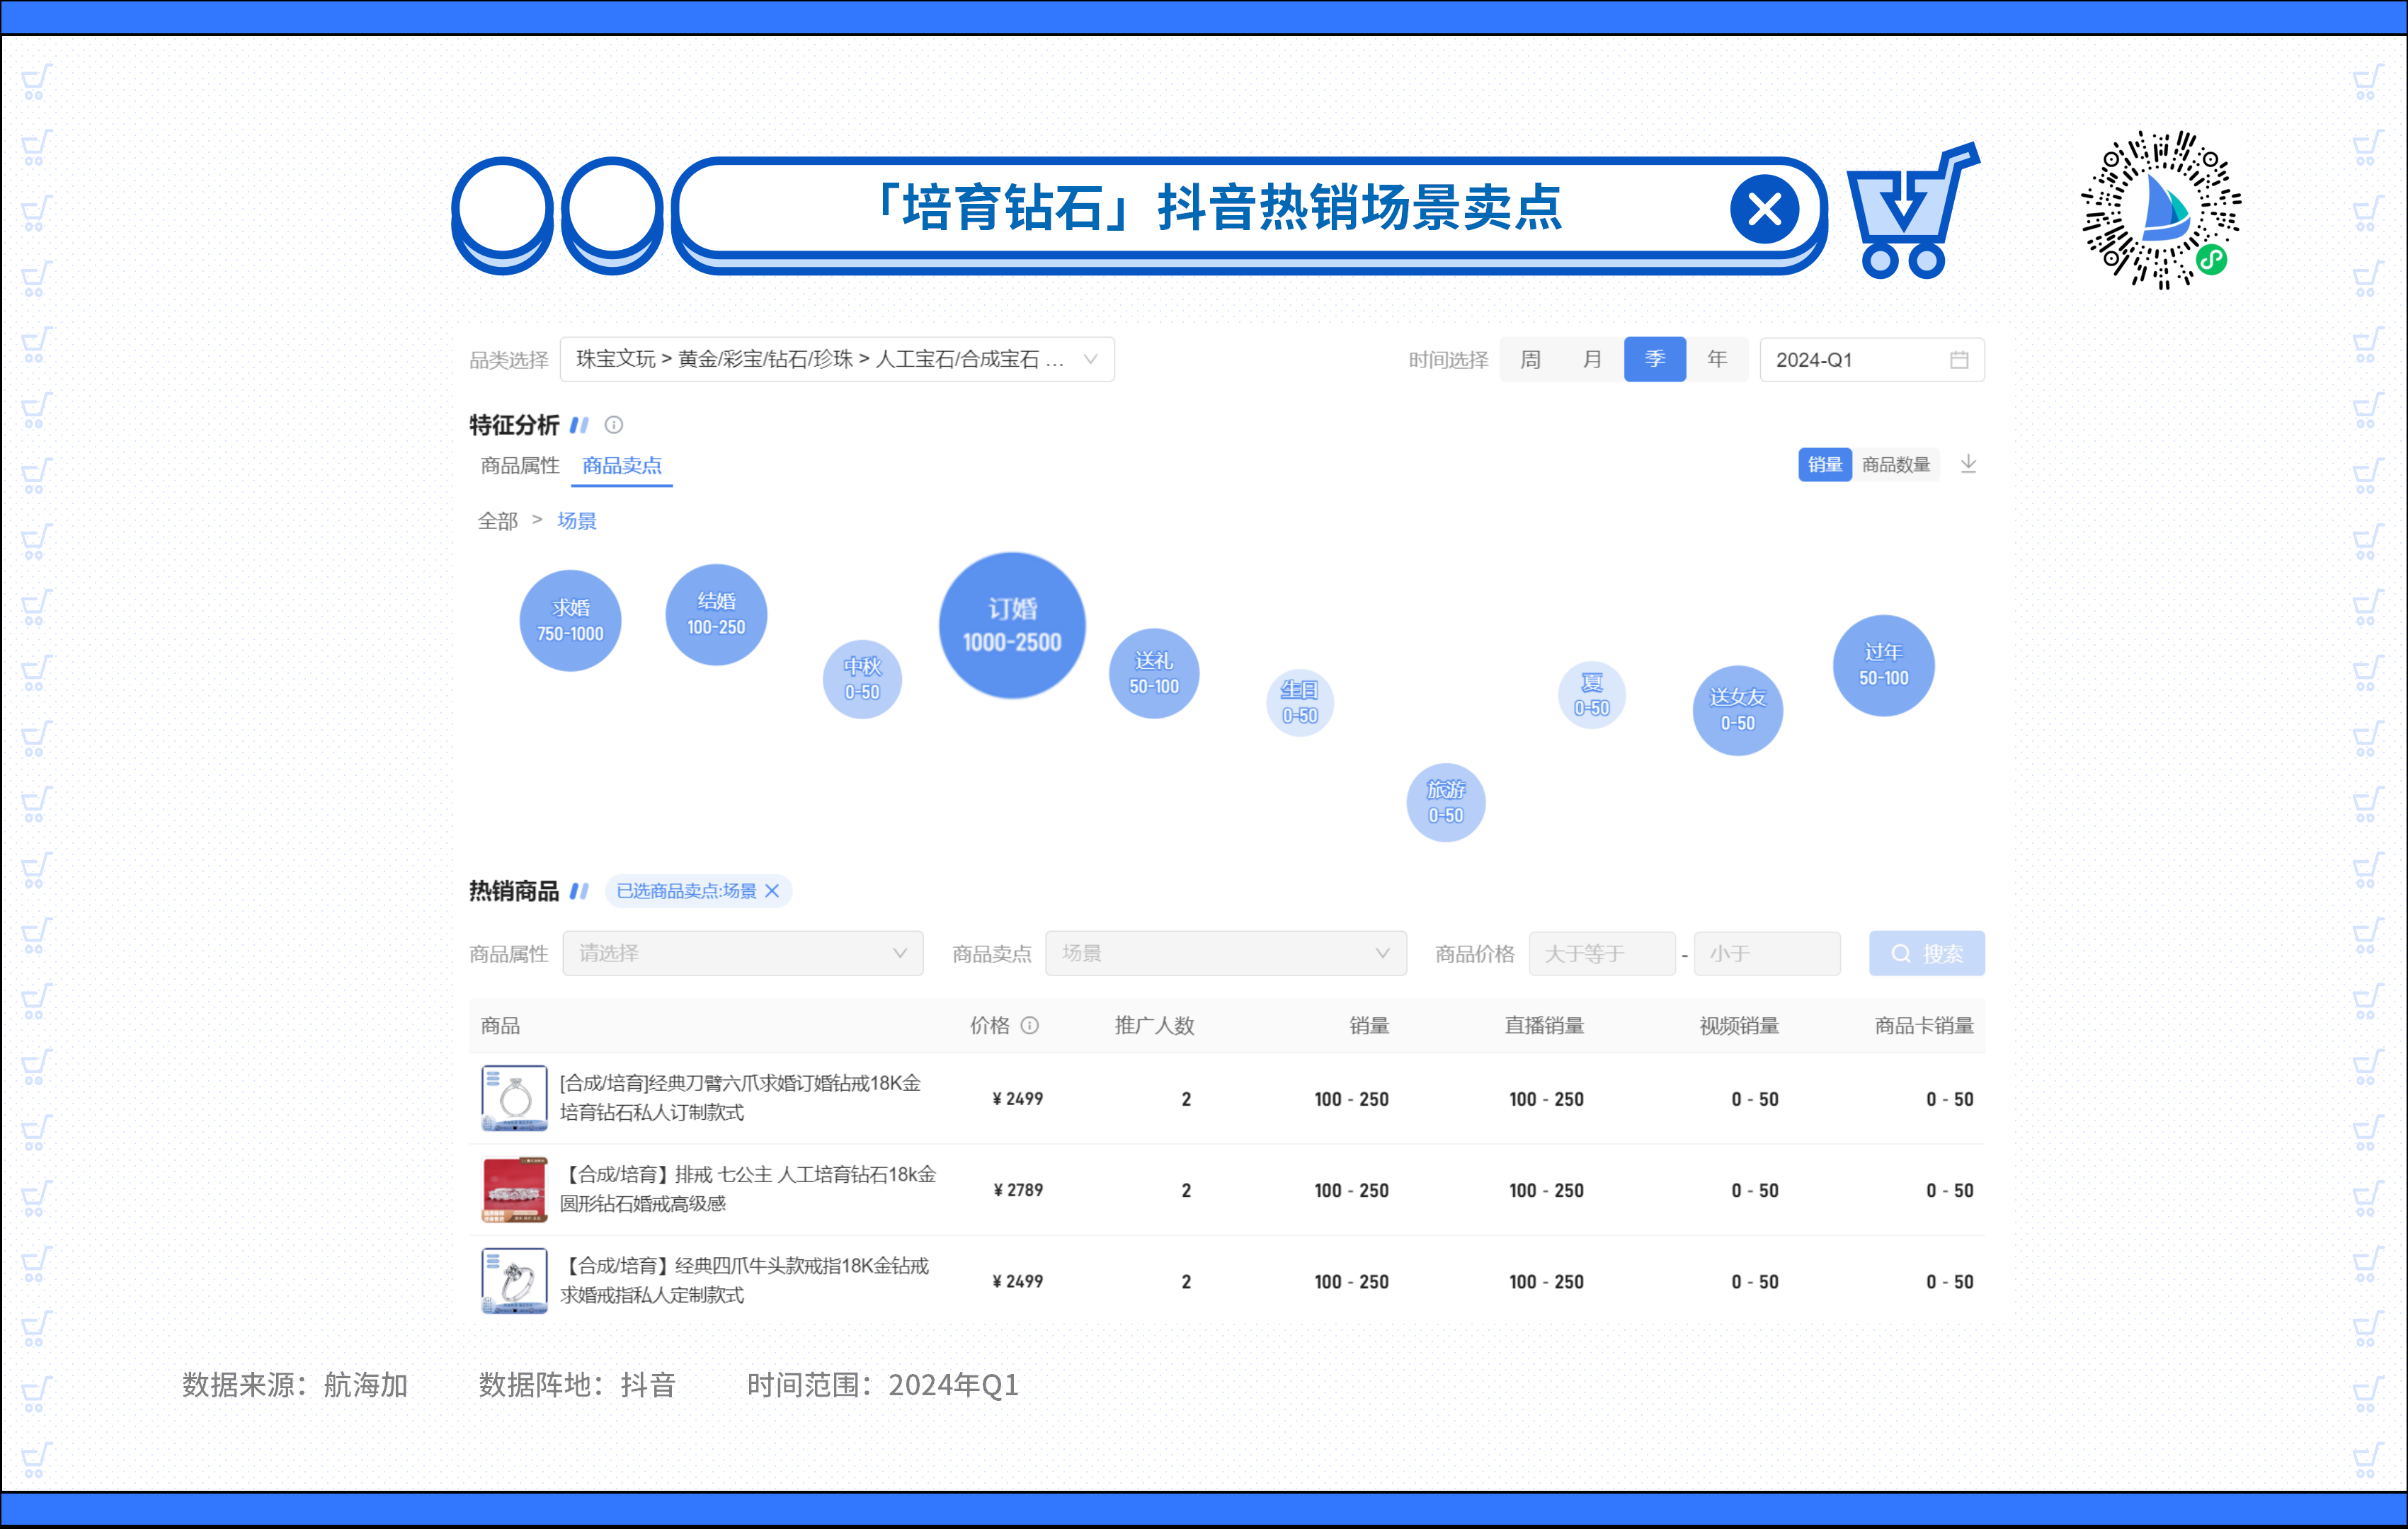Click the 订婚 1000-2500 bubble
Image resolution: width=2408 pixels, height=1529 pixels.
(x=1011, y=626)
